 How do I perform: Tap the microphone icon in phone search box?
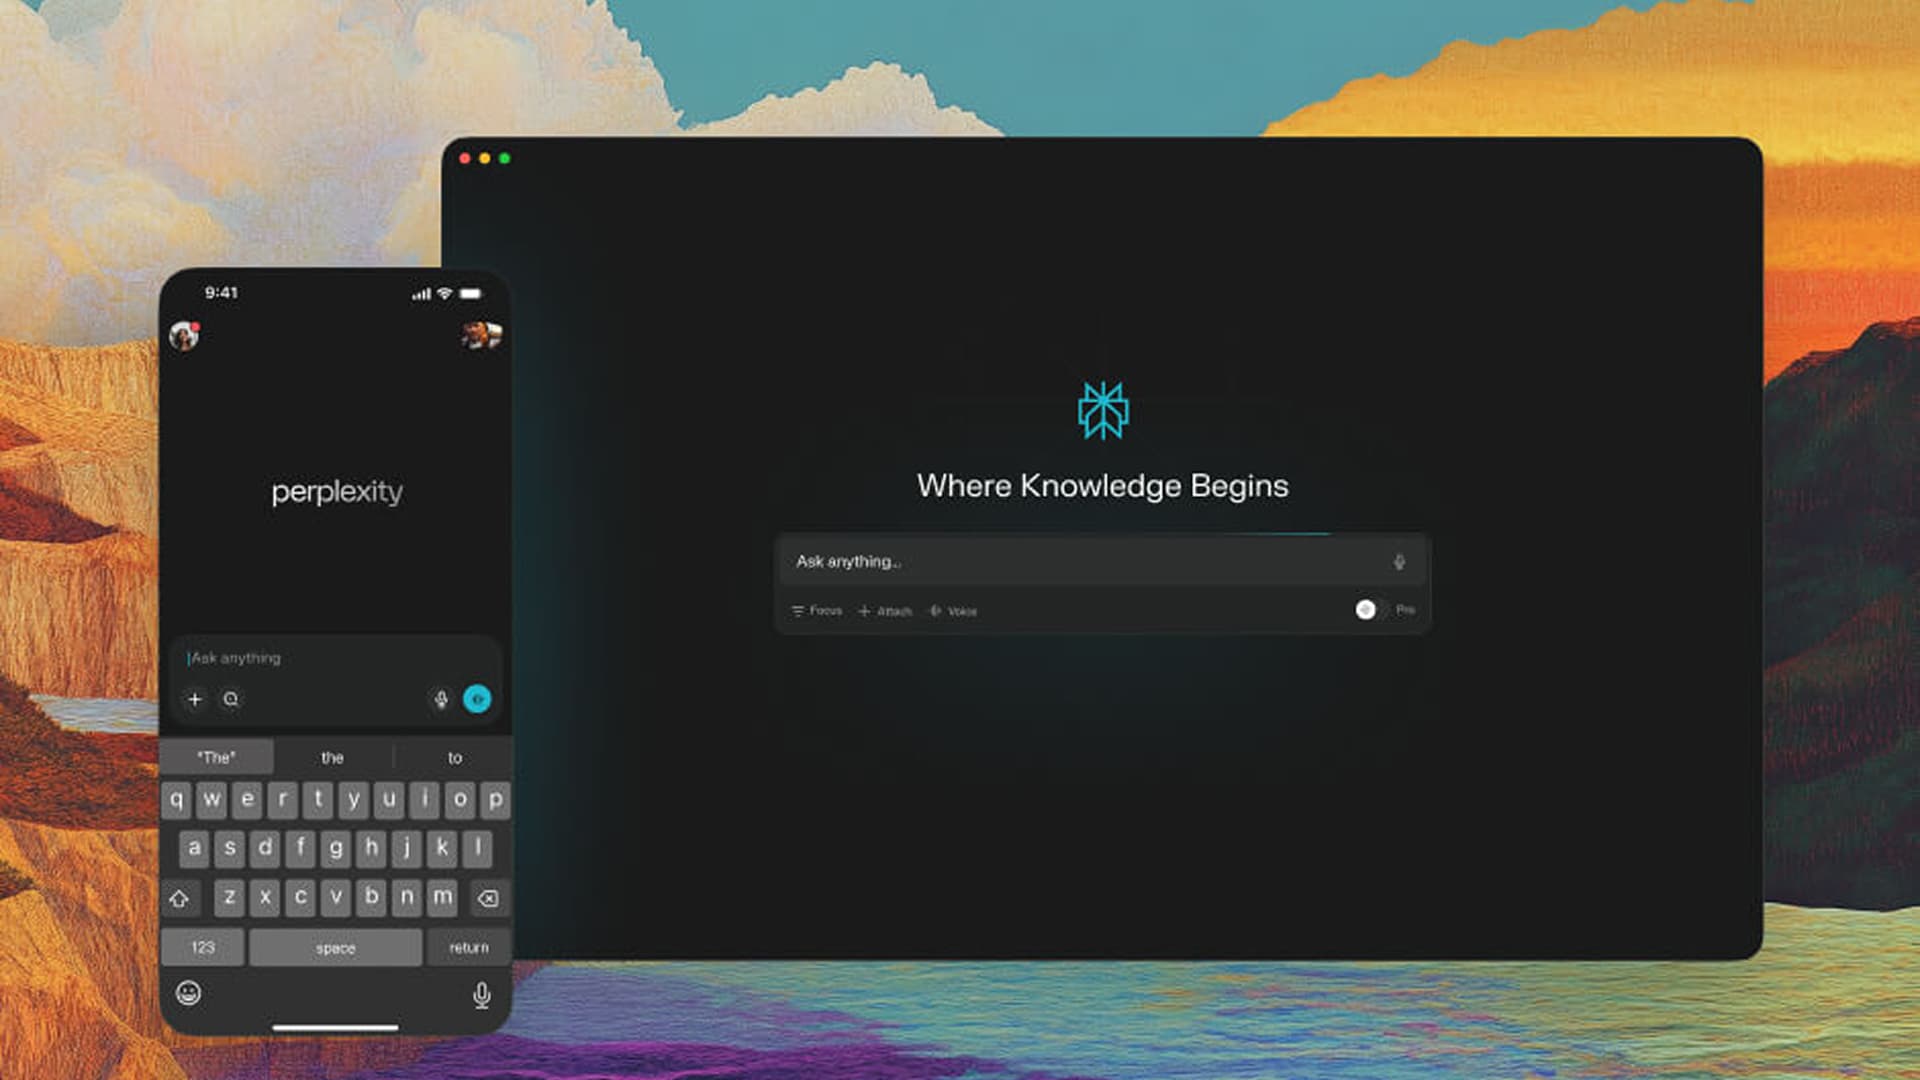(441, 699)
